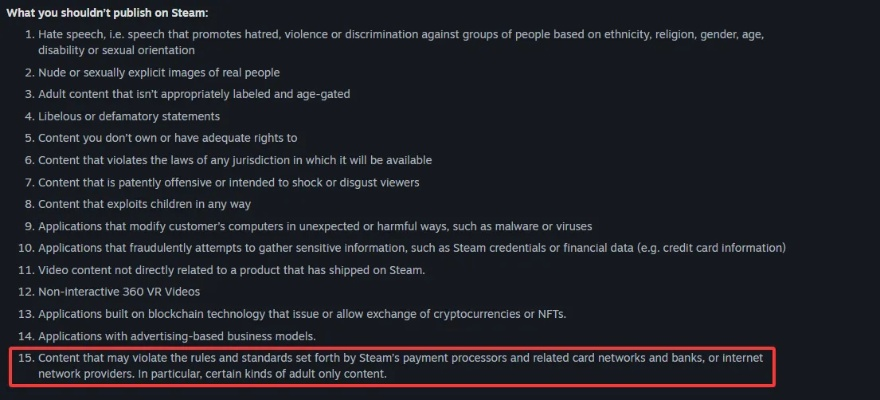
Task: Click the advertising-based business models rule
Action: 177,337
